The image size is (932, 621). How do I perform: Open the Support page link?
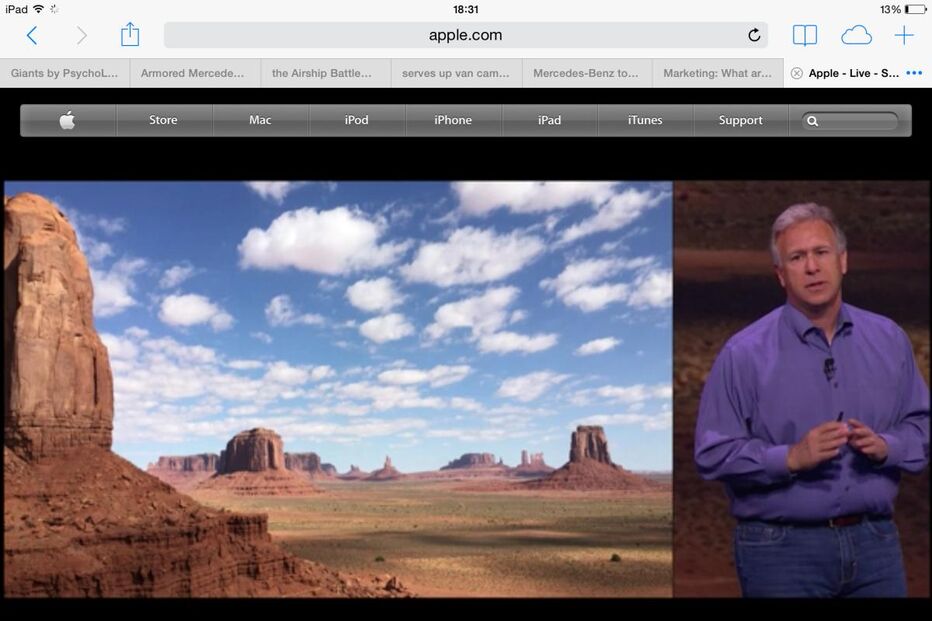tap(740, 120)
